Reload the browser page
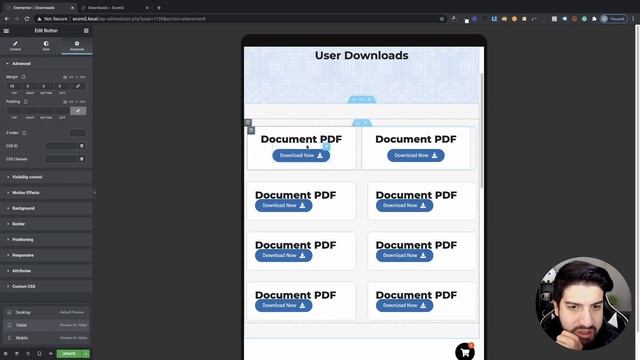The height and width of the screenshot is (360, 640). (27, 19)
